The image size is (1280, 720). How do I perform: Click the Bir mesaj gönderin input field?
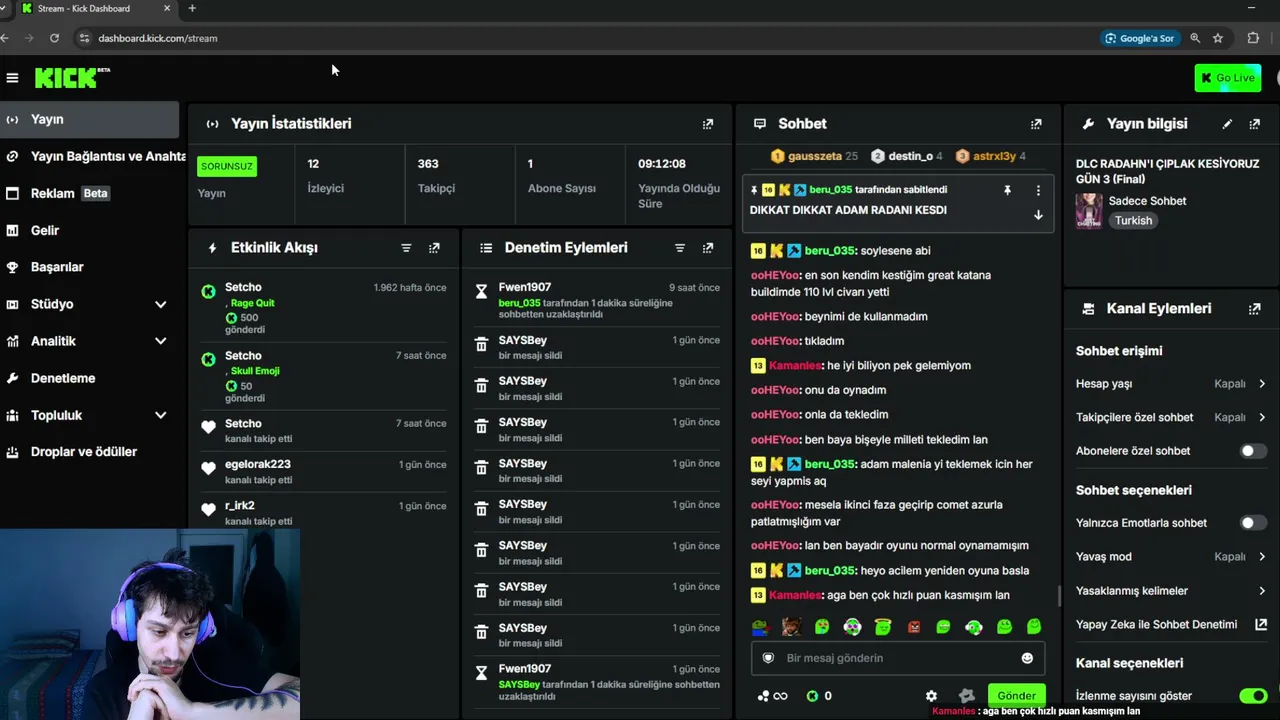point(897,658)
